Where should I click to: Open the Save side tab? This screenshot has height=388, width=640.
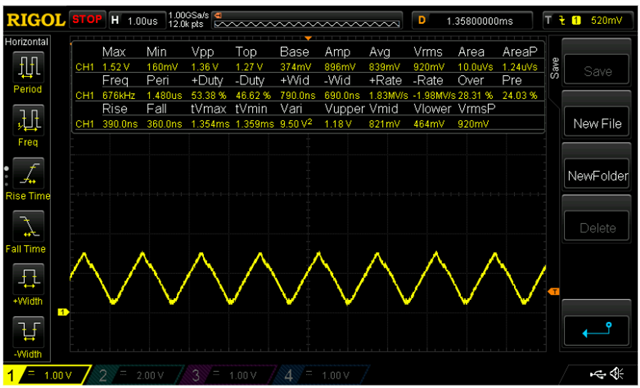[554, 68]
